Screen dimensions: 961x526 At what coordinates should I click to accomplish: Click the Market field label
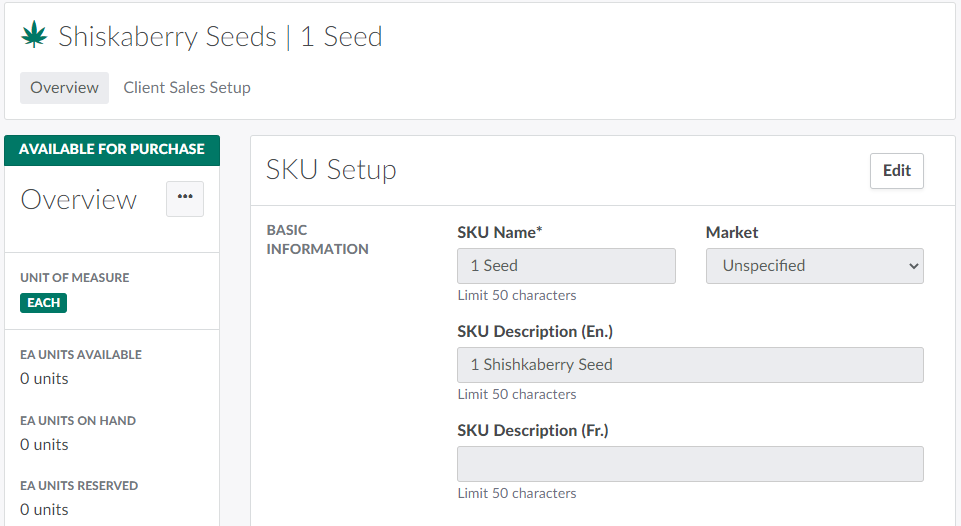[x=732, y=233]
